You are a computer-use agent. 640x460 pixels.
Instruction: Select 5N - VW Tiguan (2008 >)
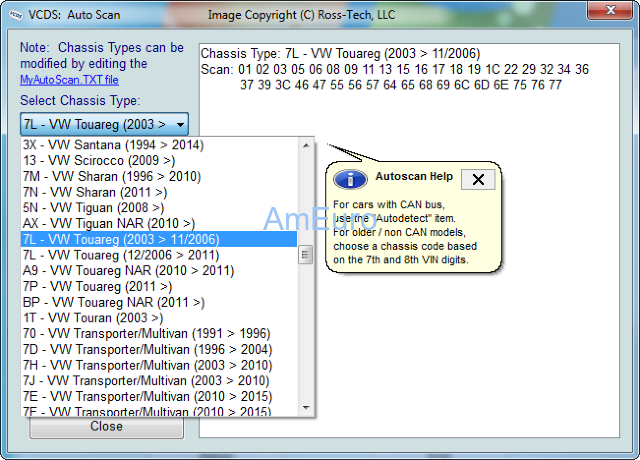pyautogui.click(x=159, y=208)
